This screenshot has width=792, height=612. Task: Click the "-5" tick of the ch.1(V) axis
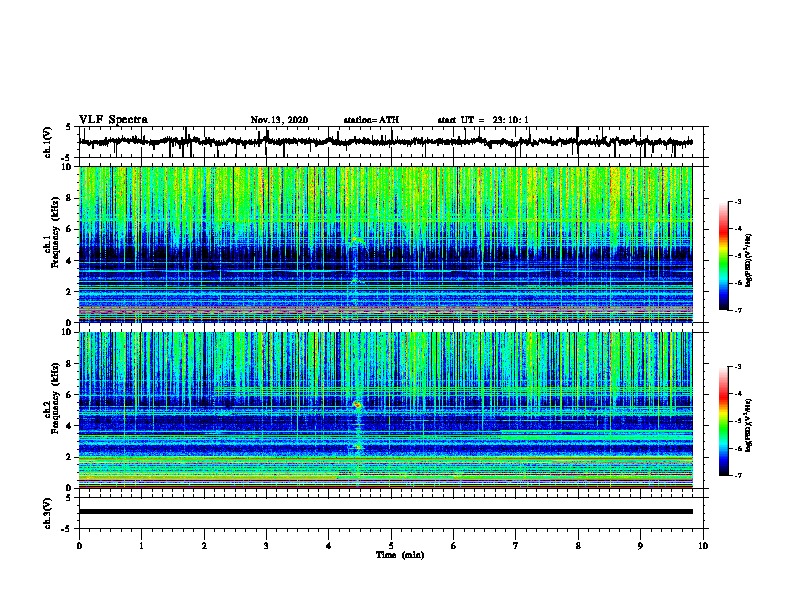click(x=68, y=158)
